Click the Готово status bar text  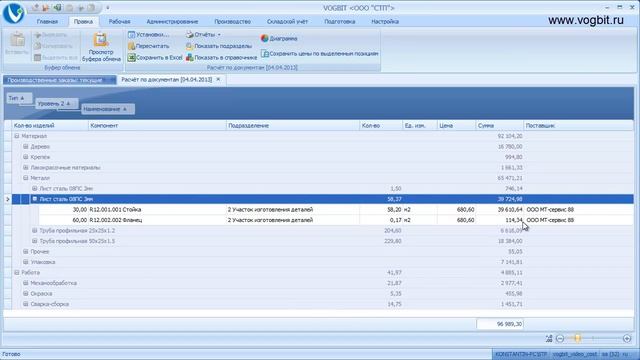pyautogui.click(x=11, y=354)
